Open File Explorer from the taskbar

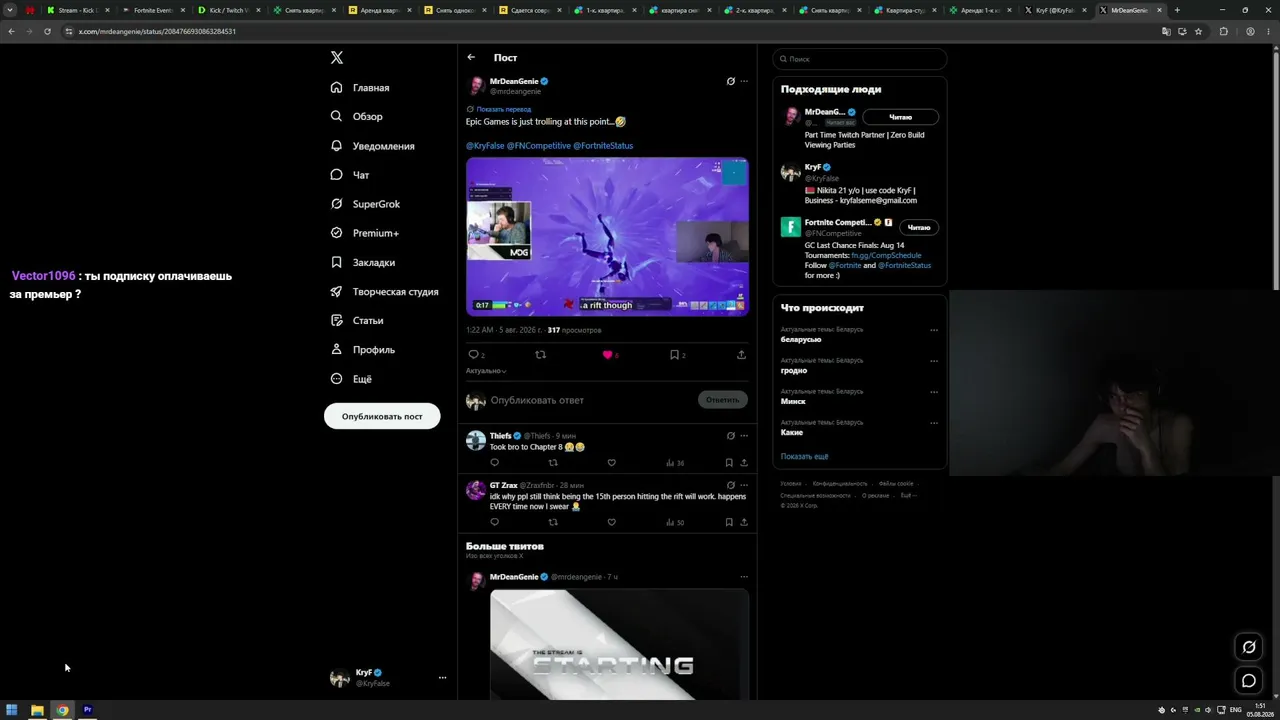37,710
